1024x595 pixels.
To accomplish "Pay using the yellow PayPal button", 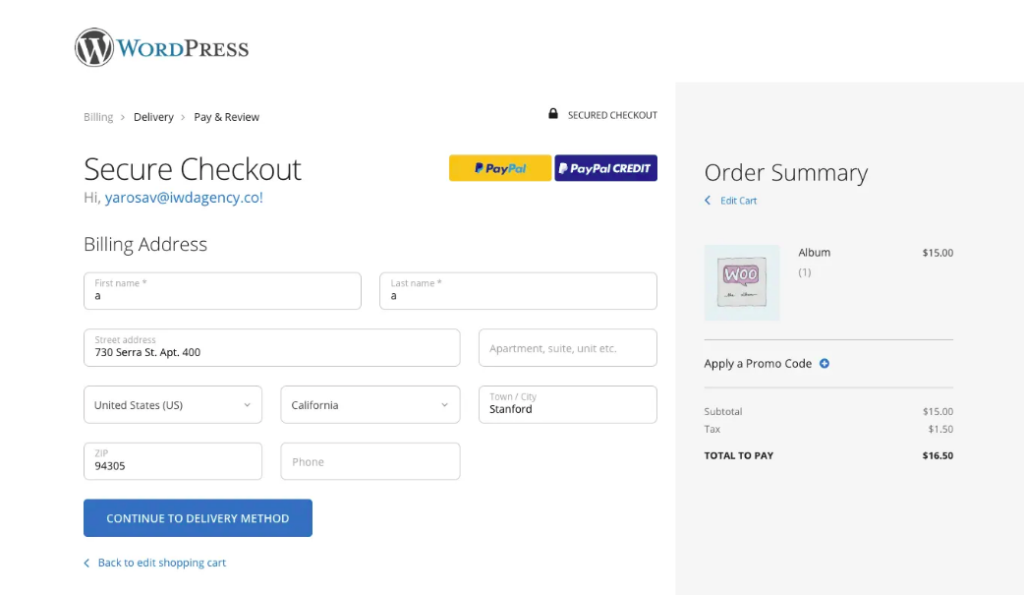I will pyautogui.click(x=500, y=168).
